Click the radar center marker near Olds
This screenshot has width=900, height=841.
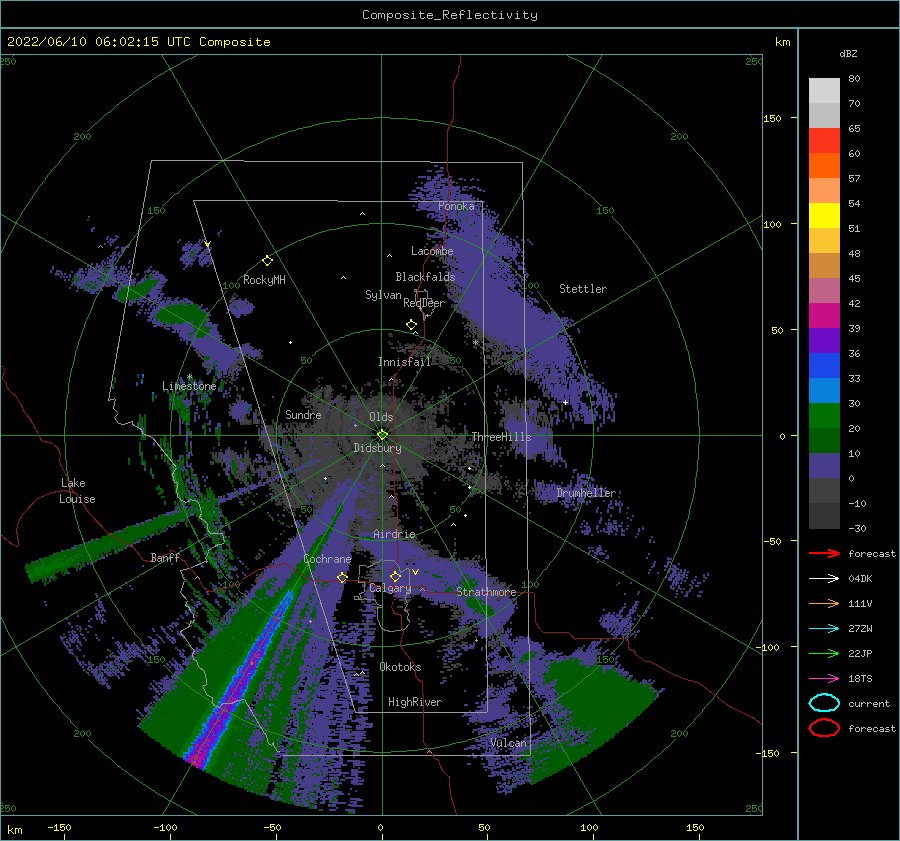382,435
